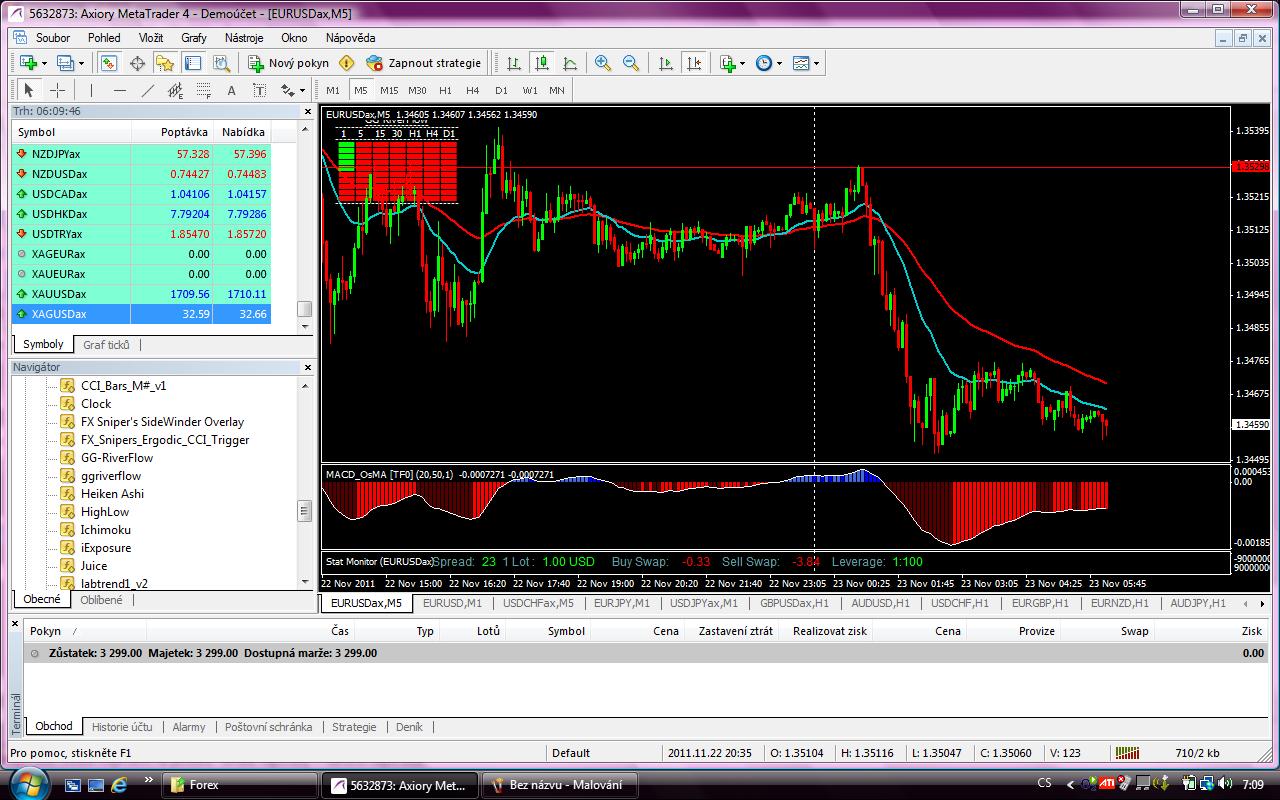Open templates dropdown
Image resolution: width=1280 pixels, height=800 pixels.
coord(806,63)
